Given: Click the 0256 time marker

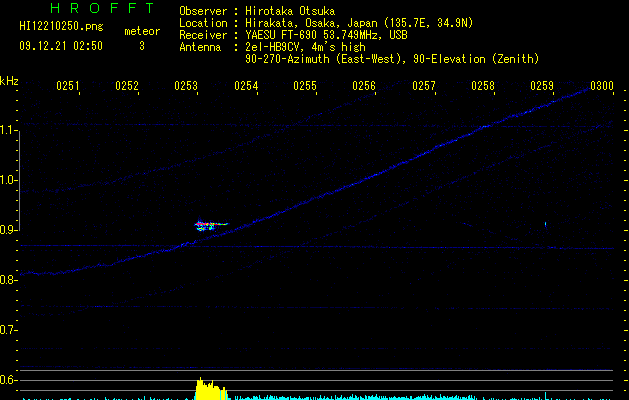Looking at the screenshot, I should pos(364,85).
